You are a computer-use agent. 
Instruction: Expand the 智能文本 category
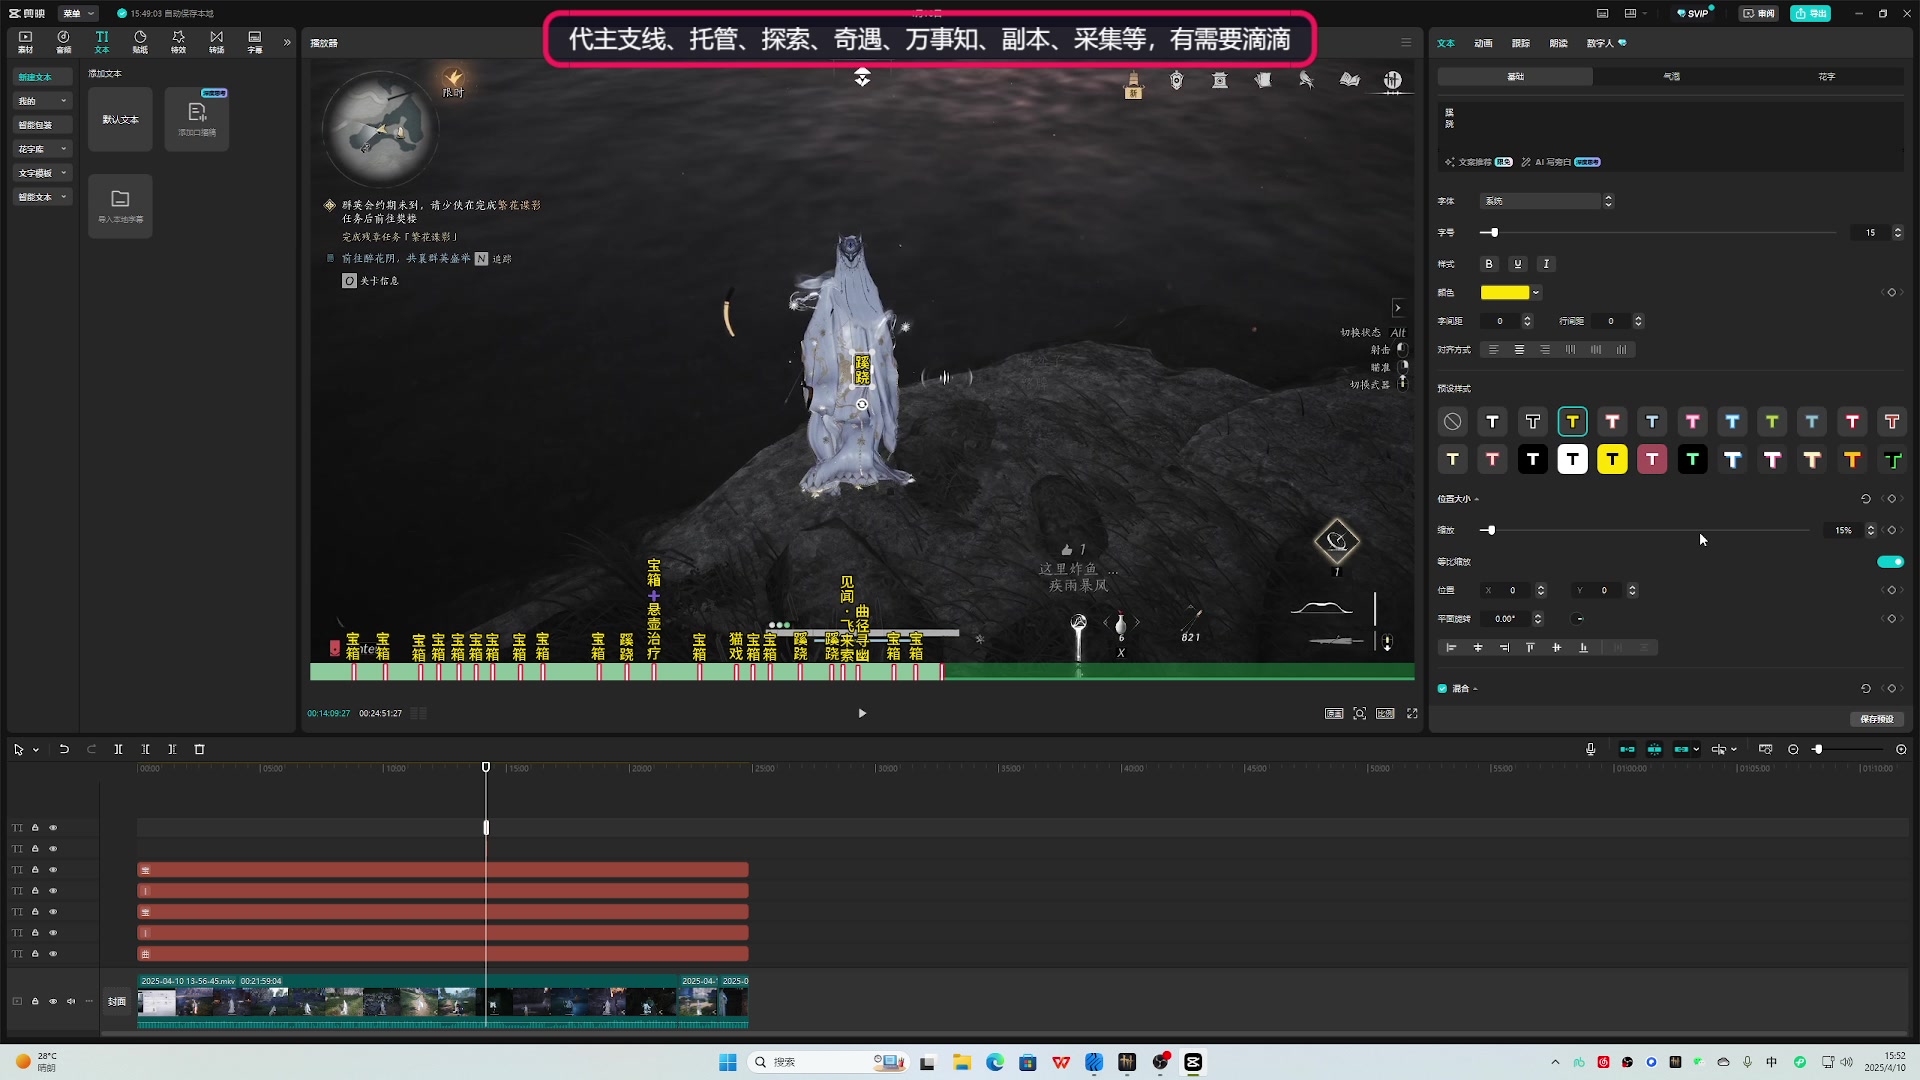pyautogui.click(x=43, y=197)
